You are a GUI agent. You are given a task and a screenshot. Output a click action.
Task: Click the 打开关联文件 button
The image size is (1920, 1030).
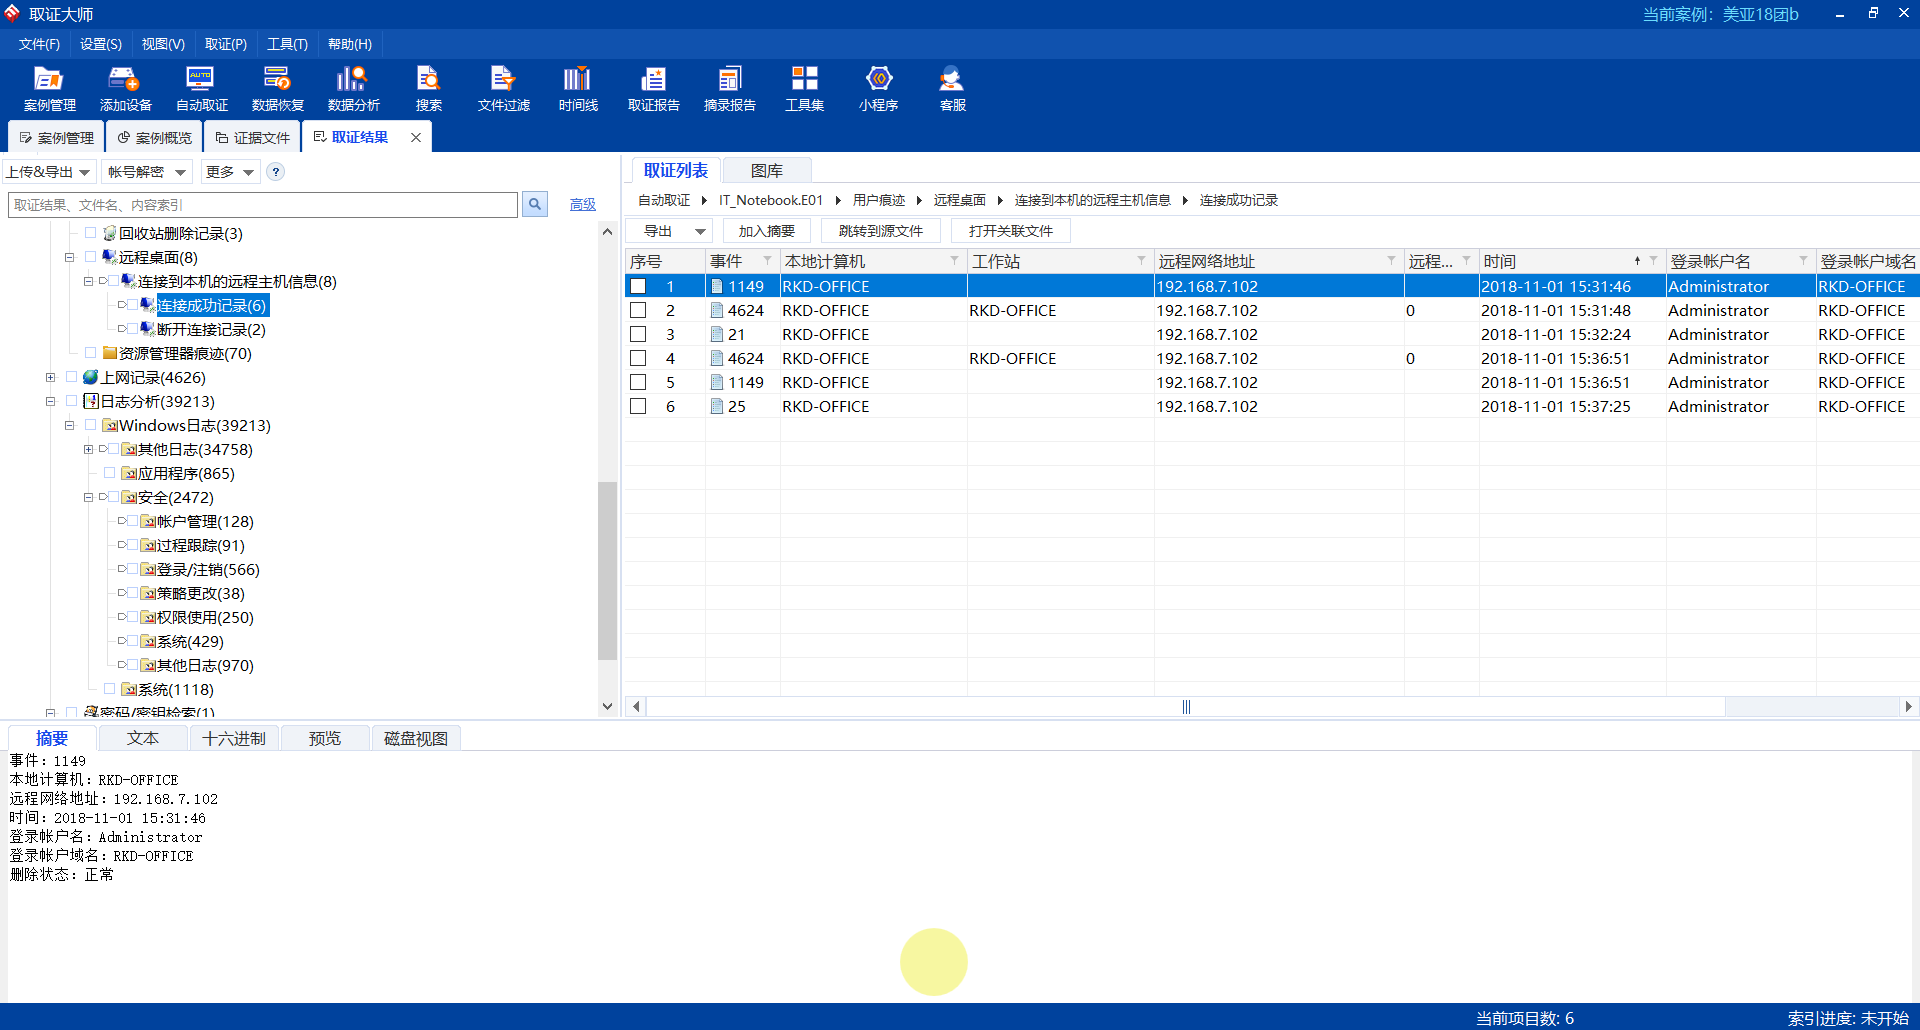[1011, 231]
